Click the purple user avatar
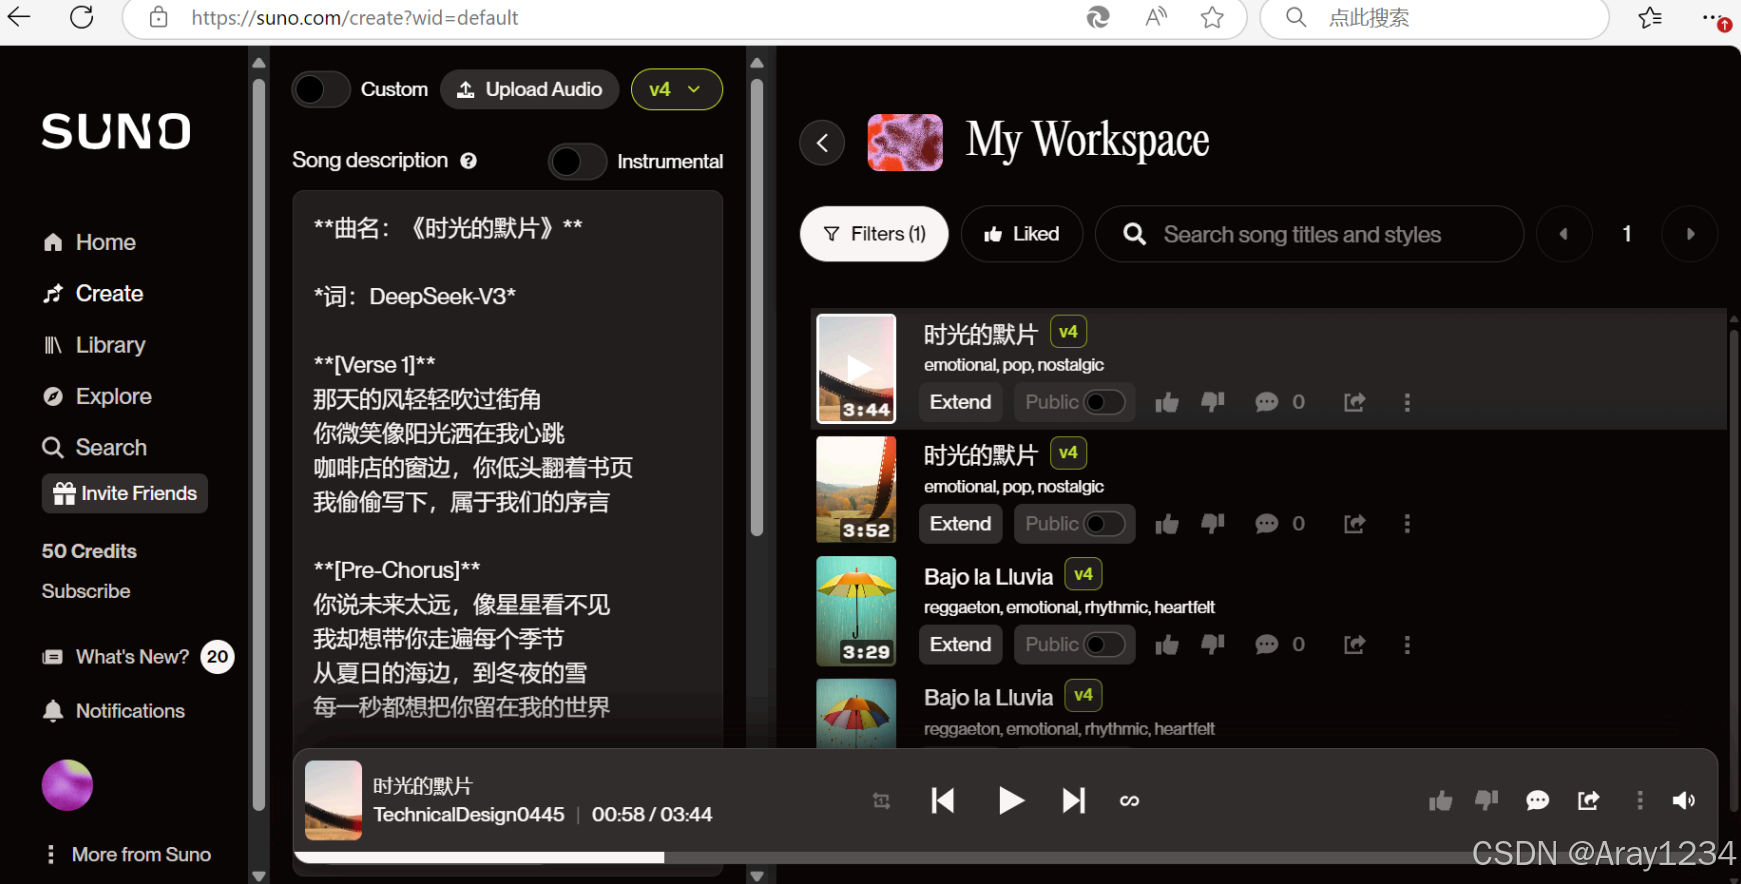 point(67,785)
